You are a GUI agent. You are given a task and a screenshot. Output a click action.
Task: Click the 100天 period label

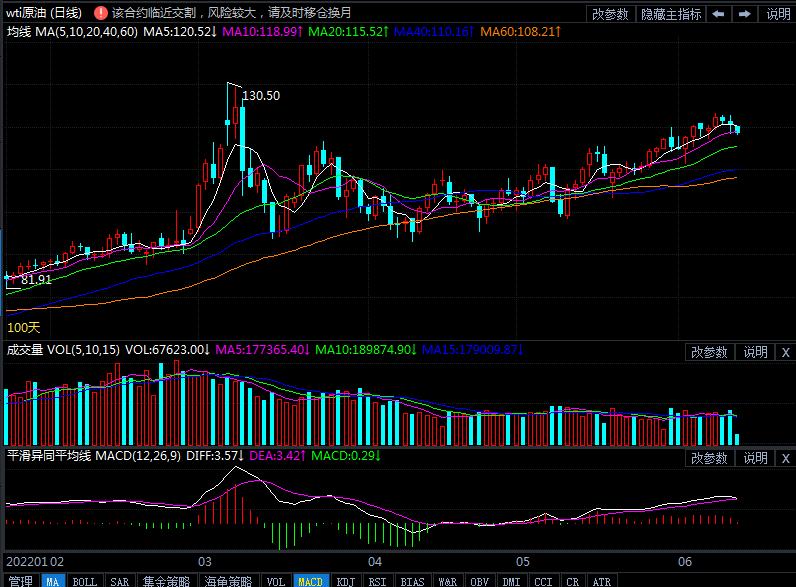pyautogui.click(x=23, y=327)
